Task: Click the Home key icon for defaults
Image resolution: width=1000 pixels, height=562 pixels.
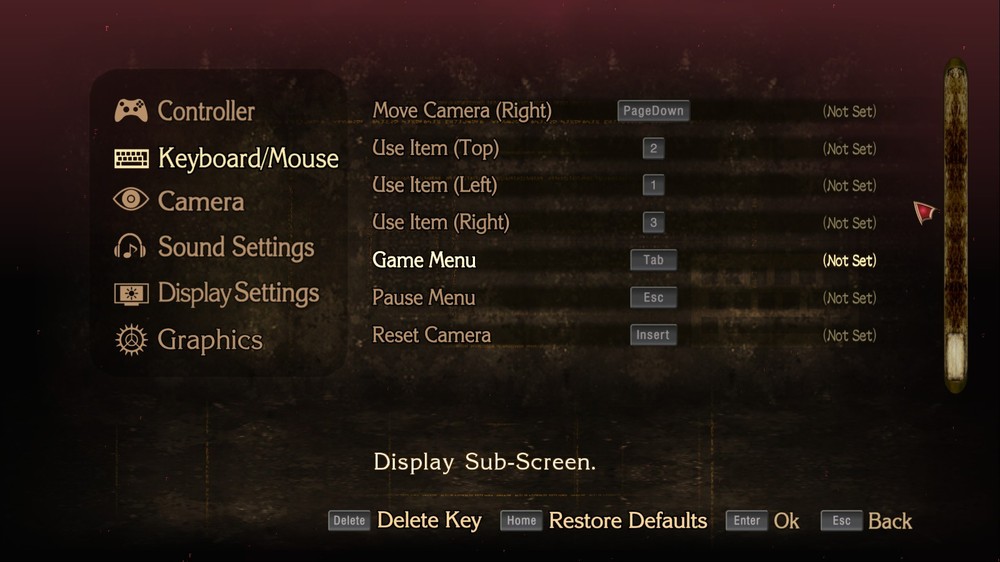Action: pos(521,521)
